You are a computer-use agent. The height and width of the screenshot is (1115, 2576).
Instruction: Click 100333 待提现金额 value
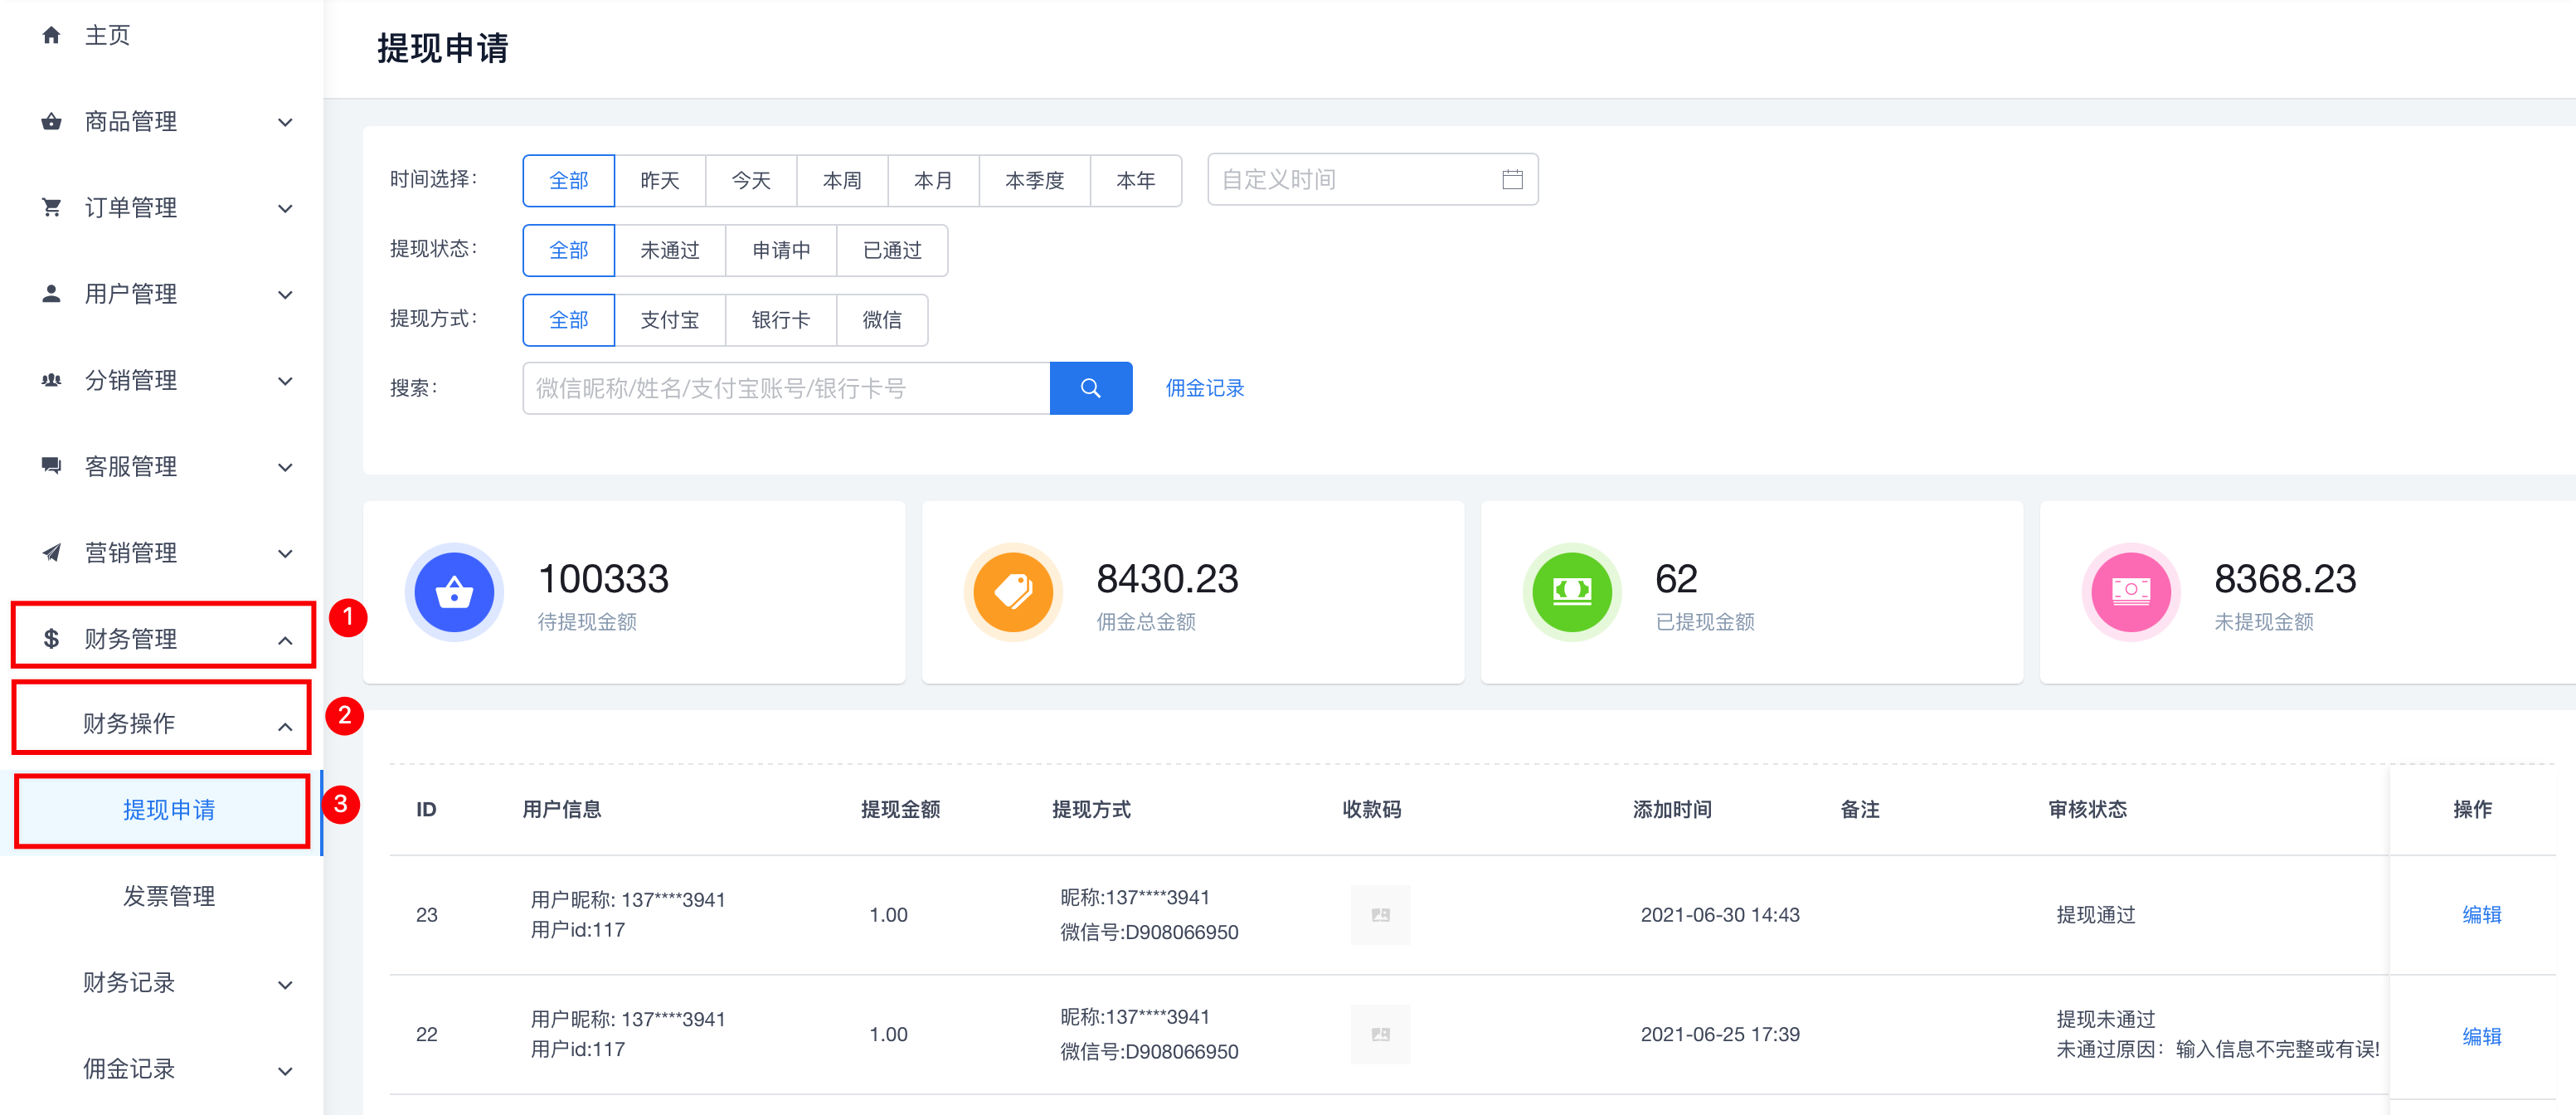(603, 579)
